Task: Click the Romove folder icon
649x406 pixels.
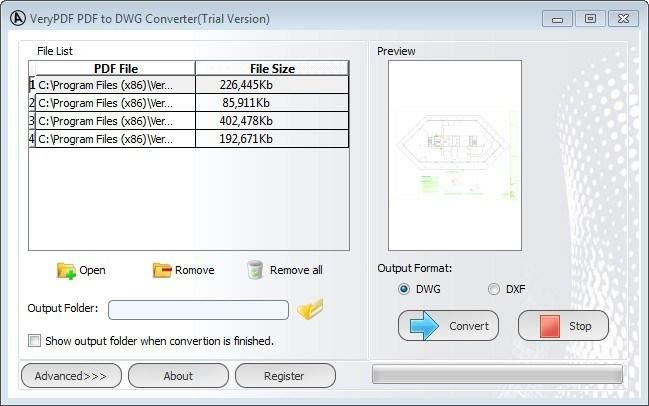Action: (162, 270)
